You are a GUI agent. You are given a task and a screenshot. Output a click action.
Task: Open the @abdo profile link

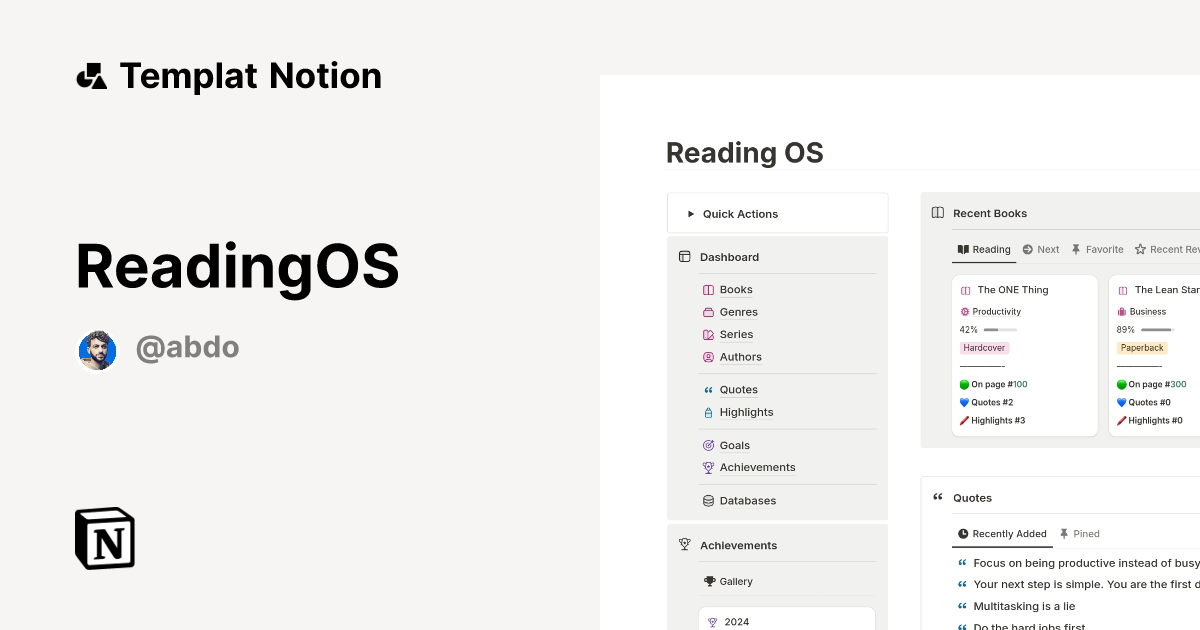click(188, 347)
